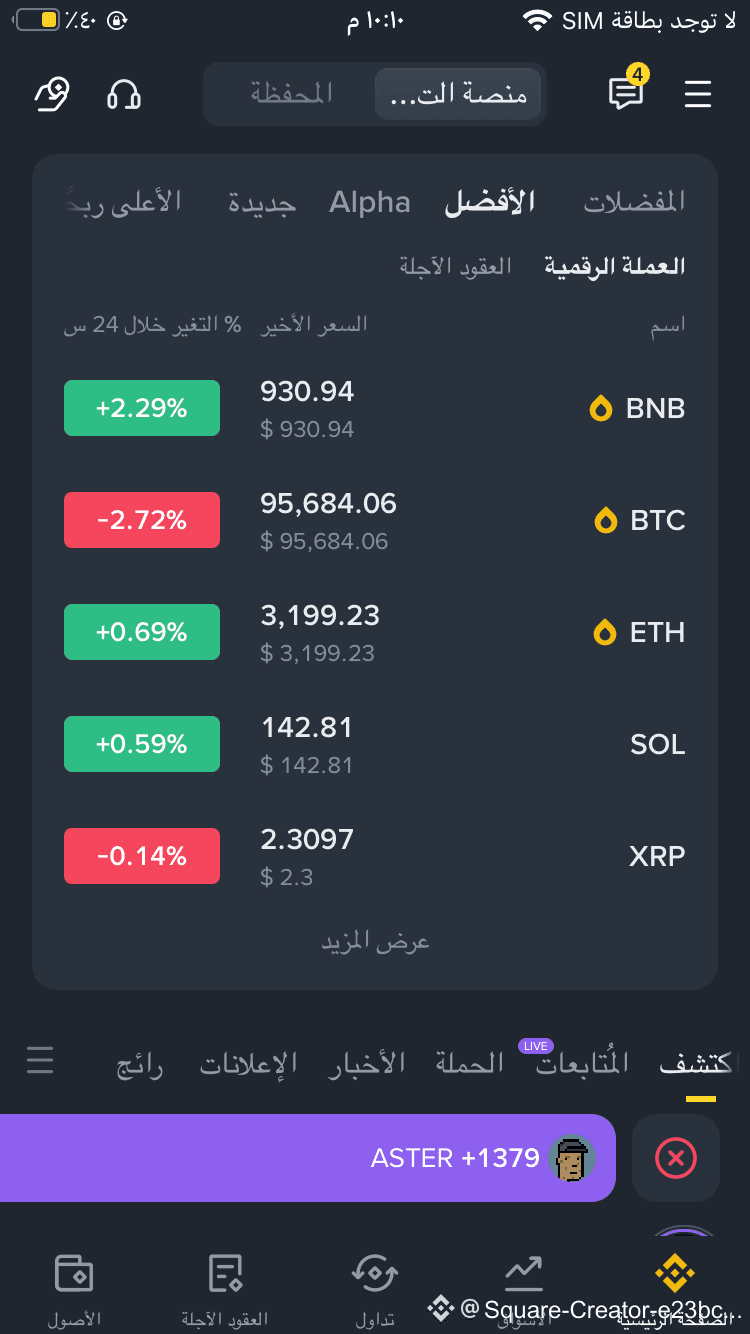Select the Alpha tab
The height and width of the screenshot is (1334, 750).
[x=370, y=202]
